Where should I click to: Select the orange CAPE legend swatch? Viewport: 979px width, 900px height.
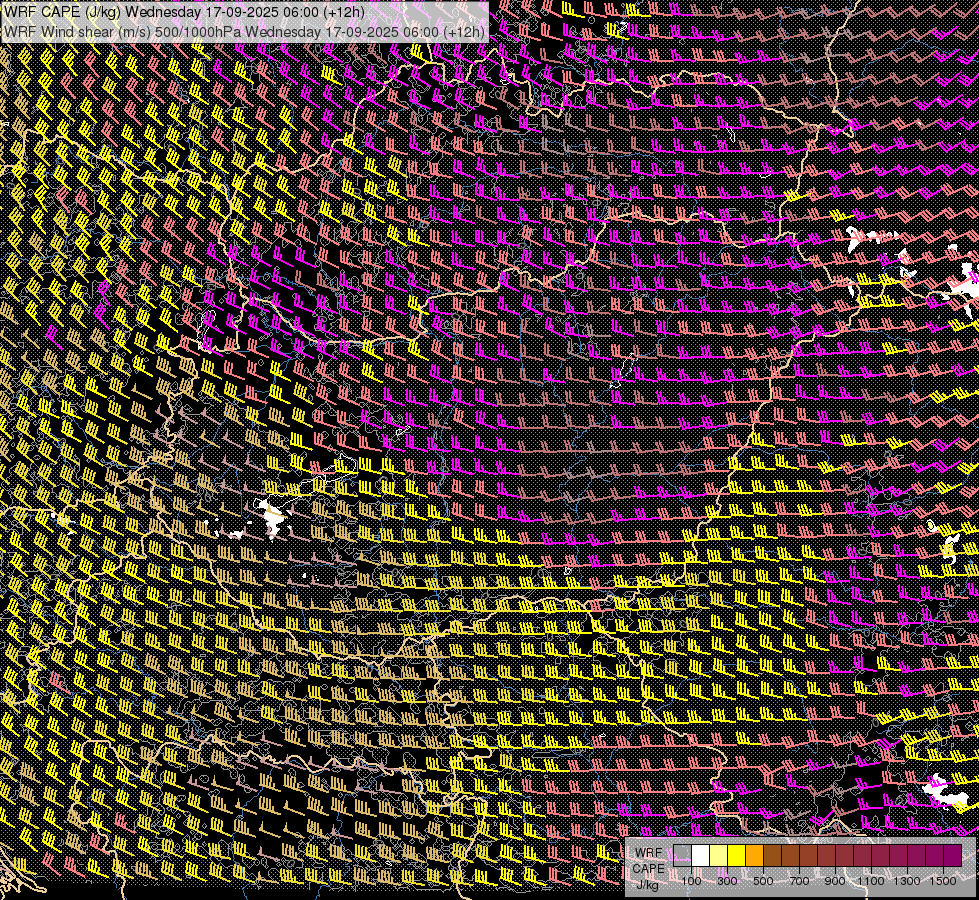(754, 856)
